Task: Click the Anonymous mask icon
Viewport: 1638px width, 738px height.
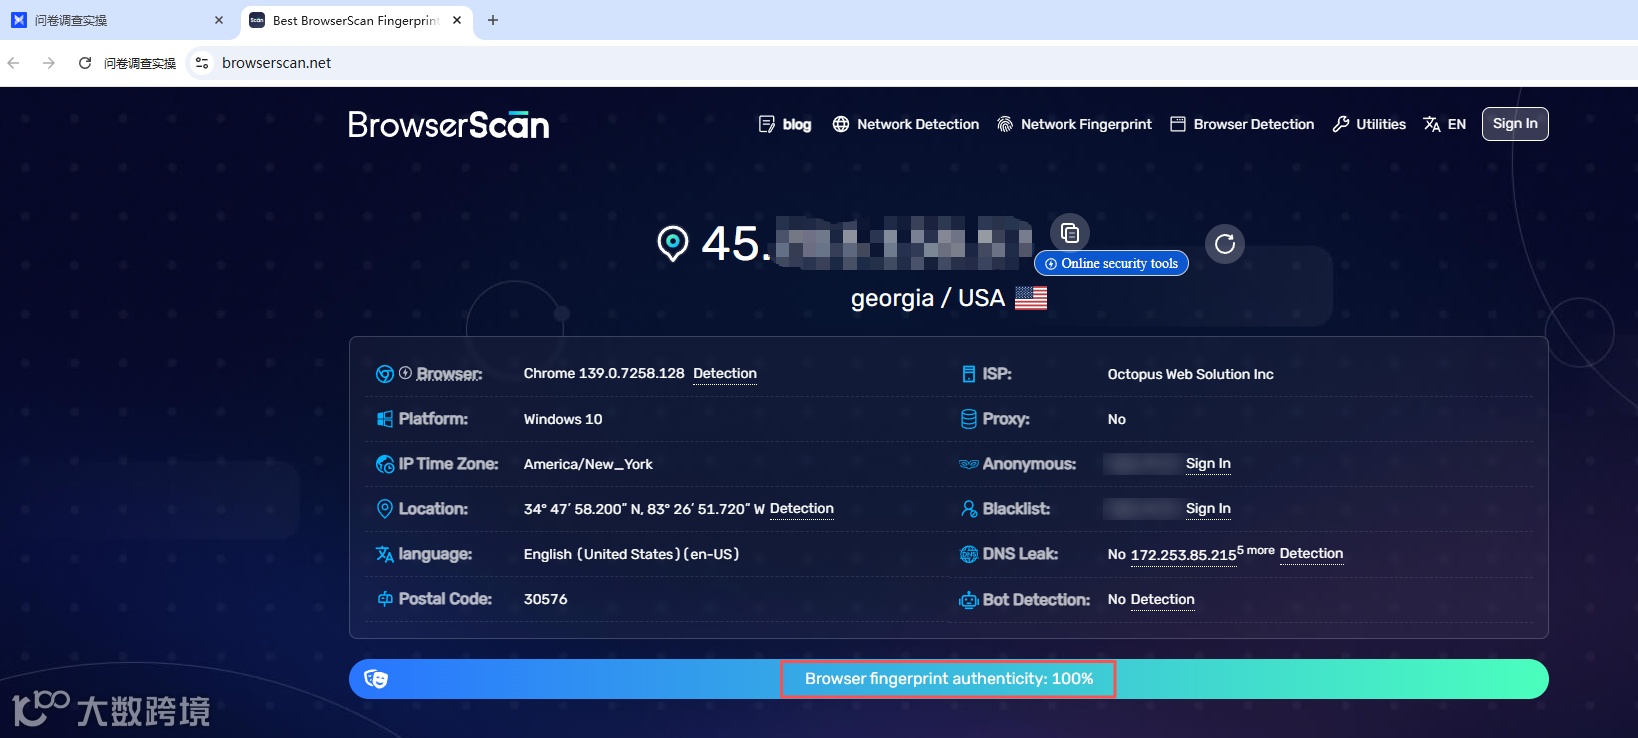Action: 968,464
